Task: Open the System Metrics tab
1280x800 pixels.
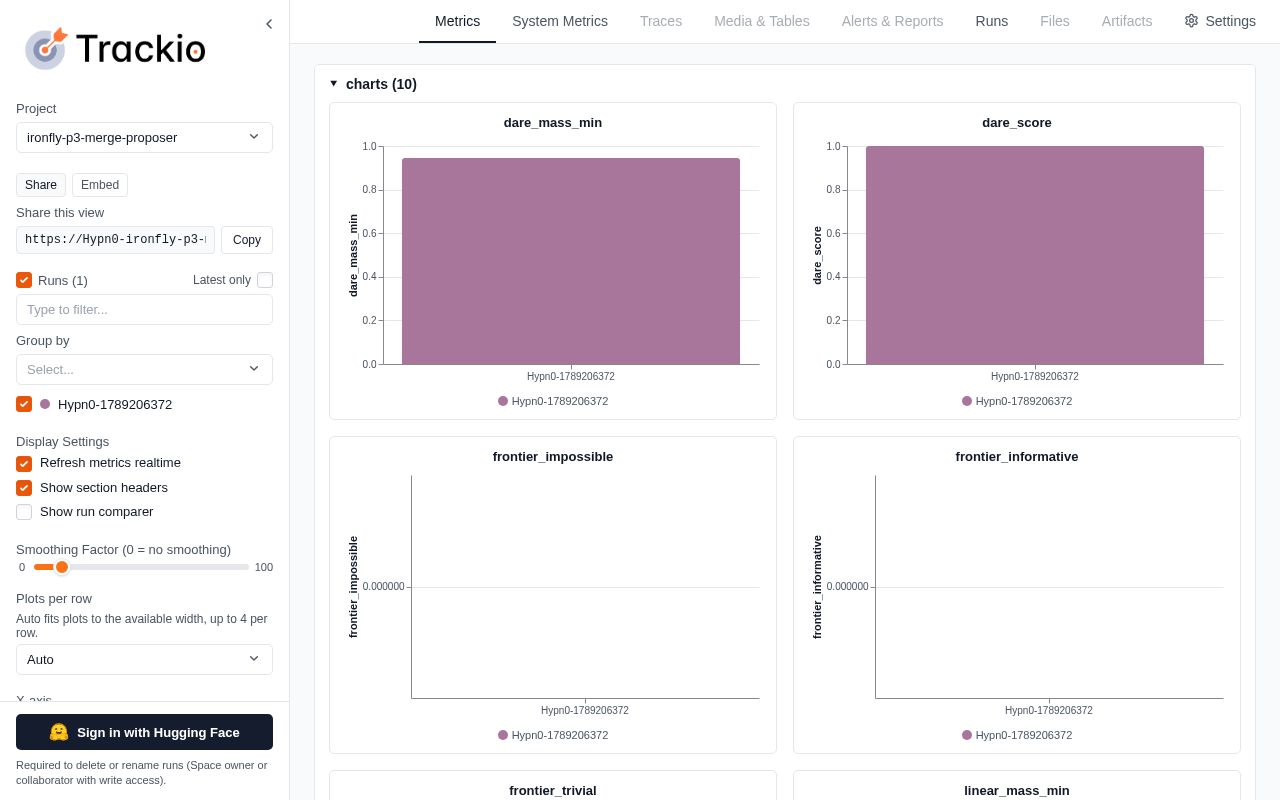Action: tap(560, 21)
